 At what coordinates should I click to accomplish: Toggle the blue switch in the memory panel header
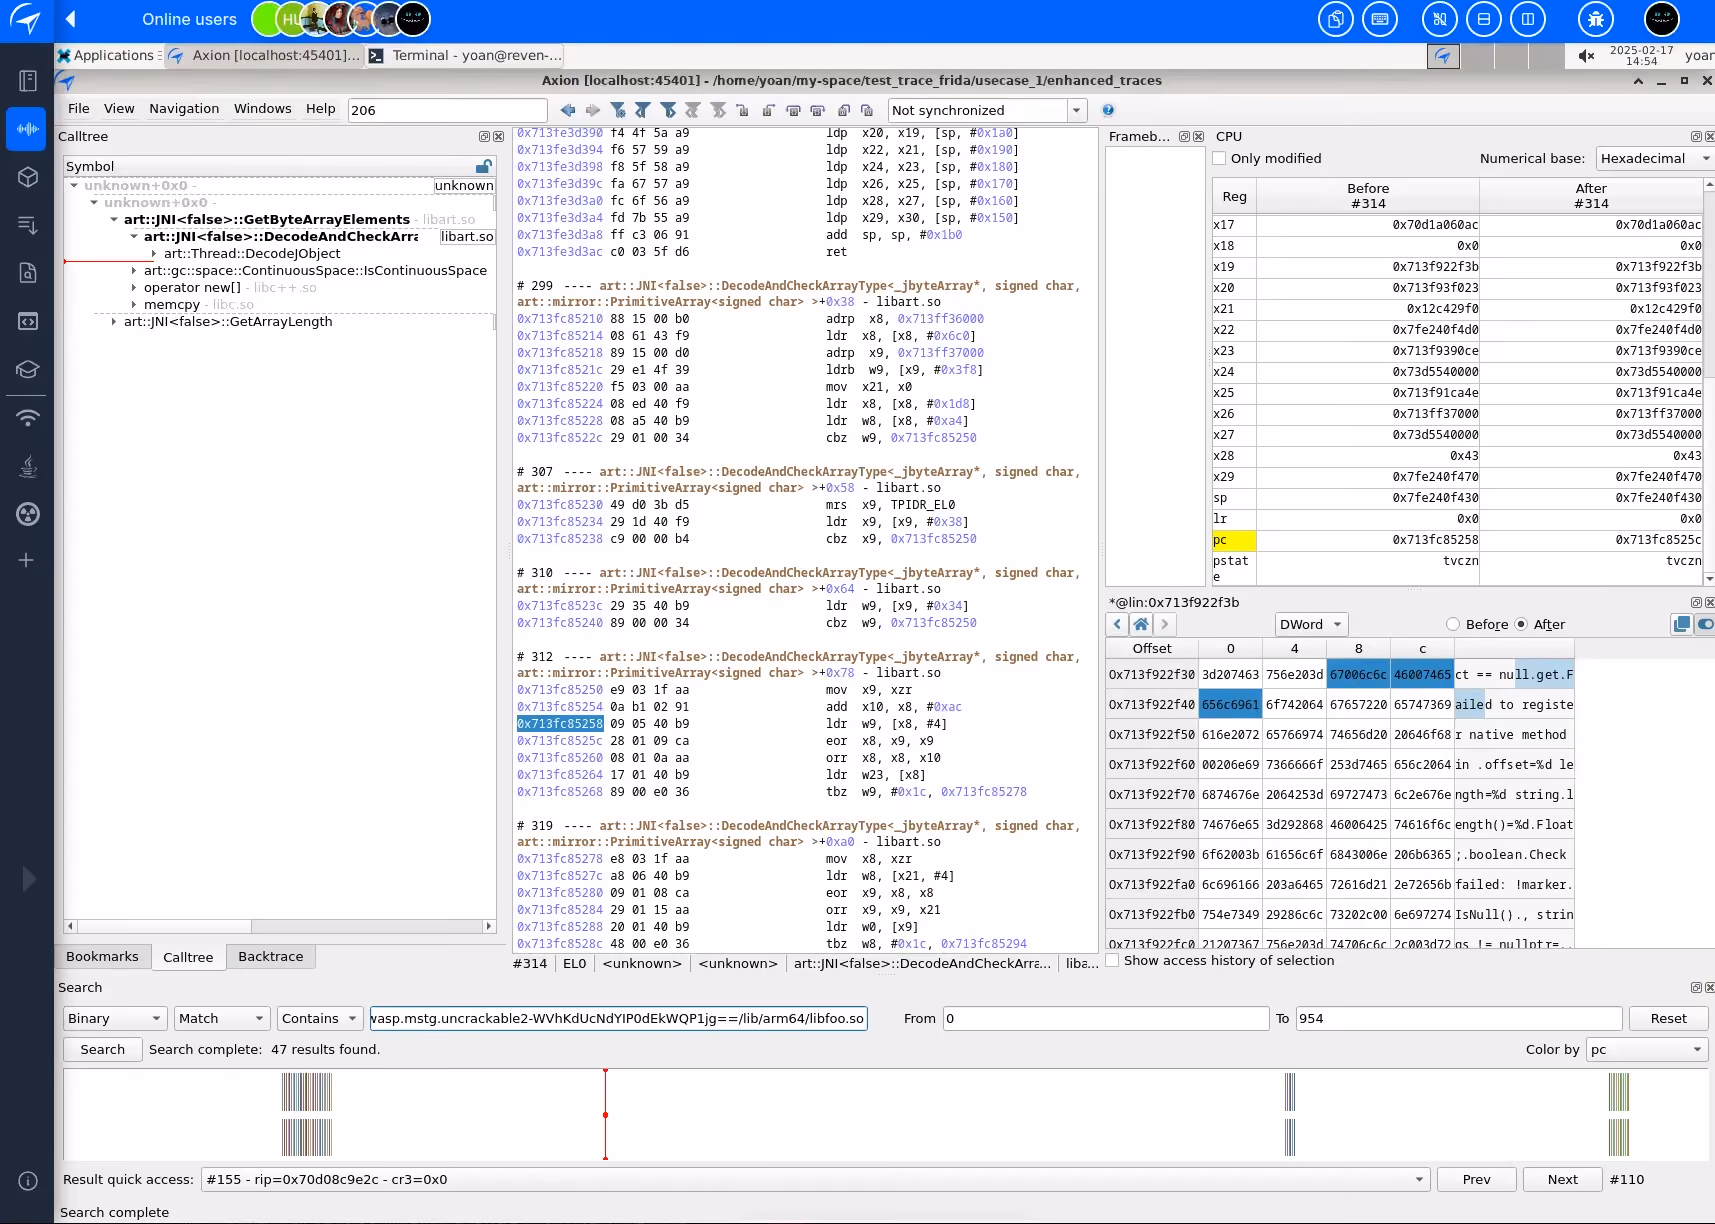click(x=1705, y=624)
